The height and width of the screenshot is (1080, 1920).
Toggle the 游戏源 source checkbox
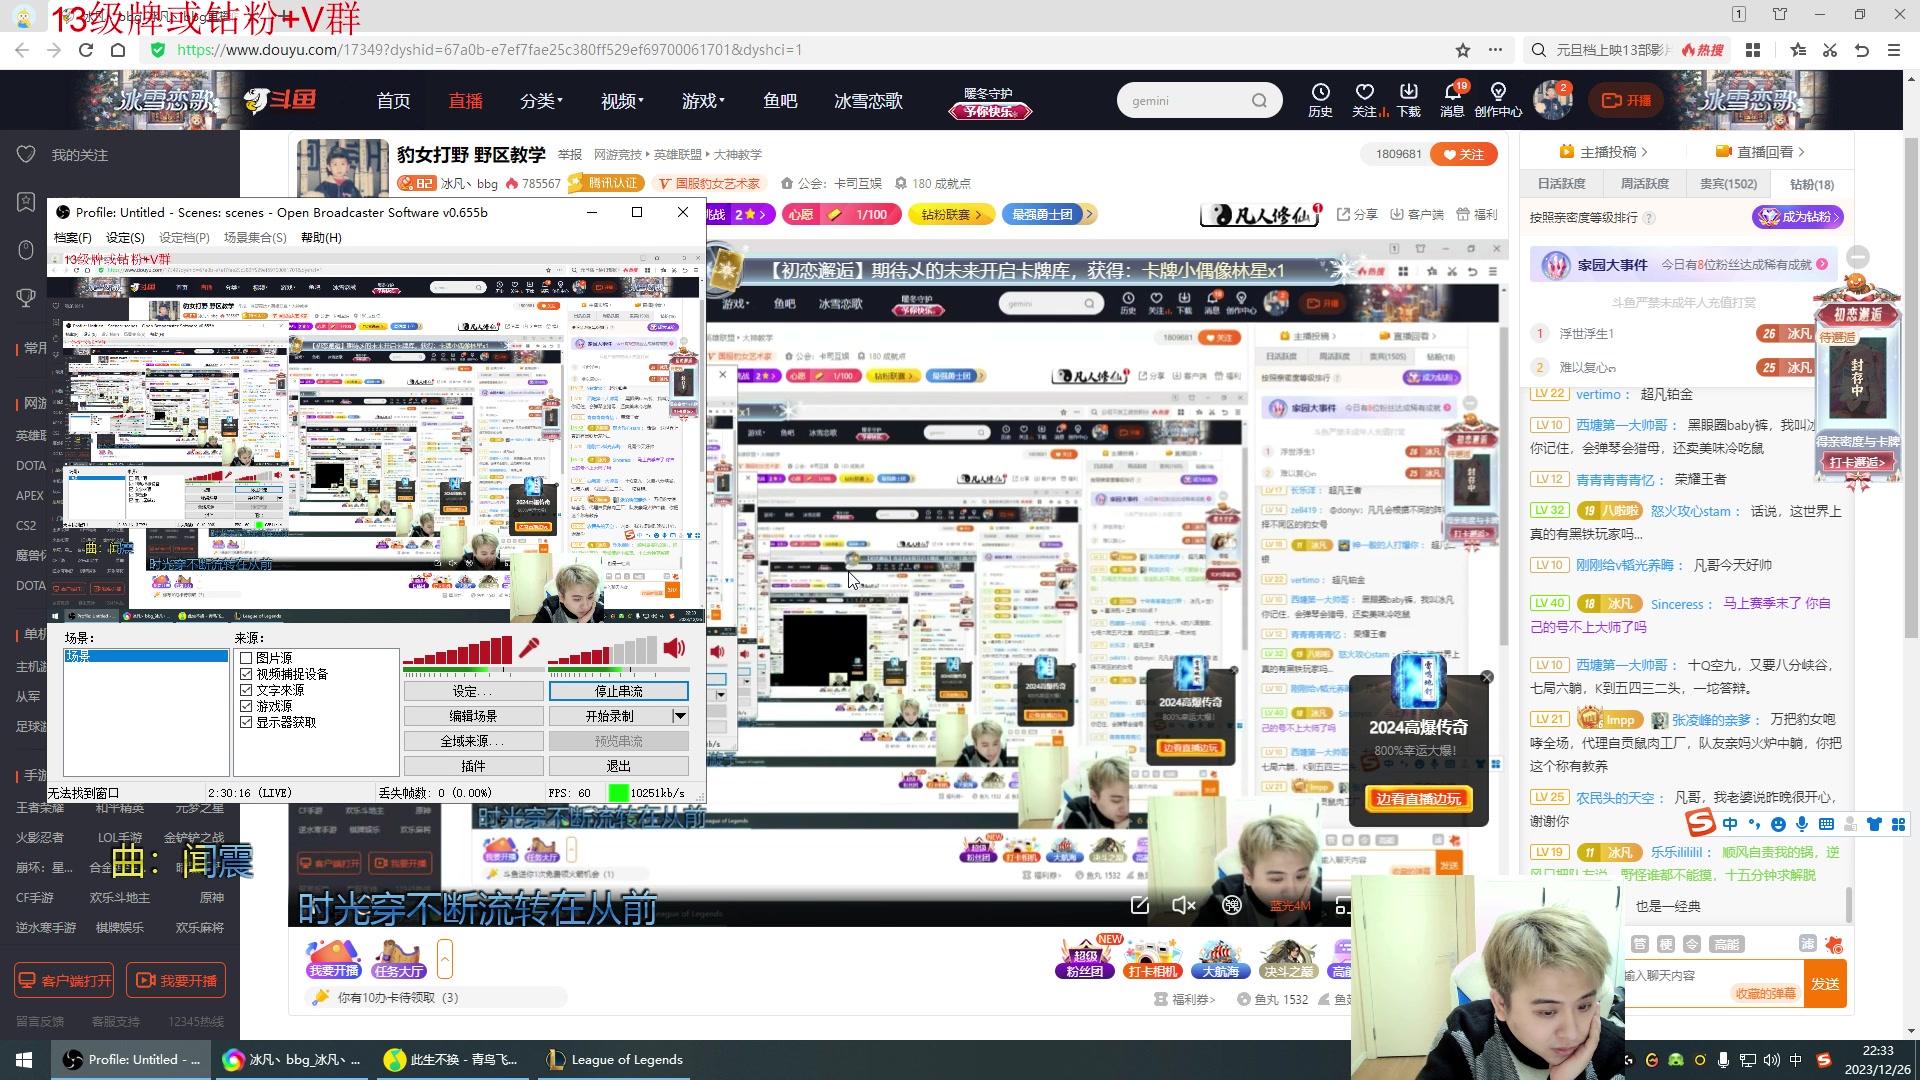click(246, 706)
